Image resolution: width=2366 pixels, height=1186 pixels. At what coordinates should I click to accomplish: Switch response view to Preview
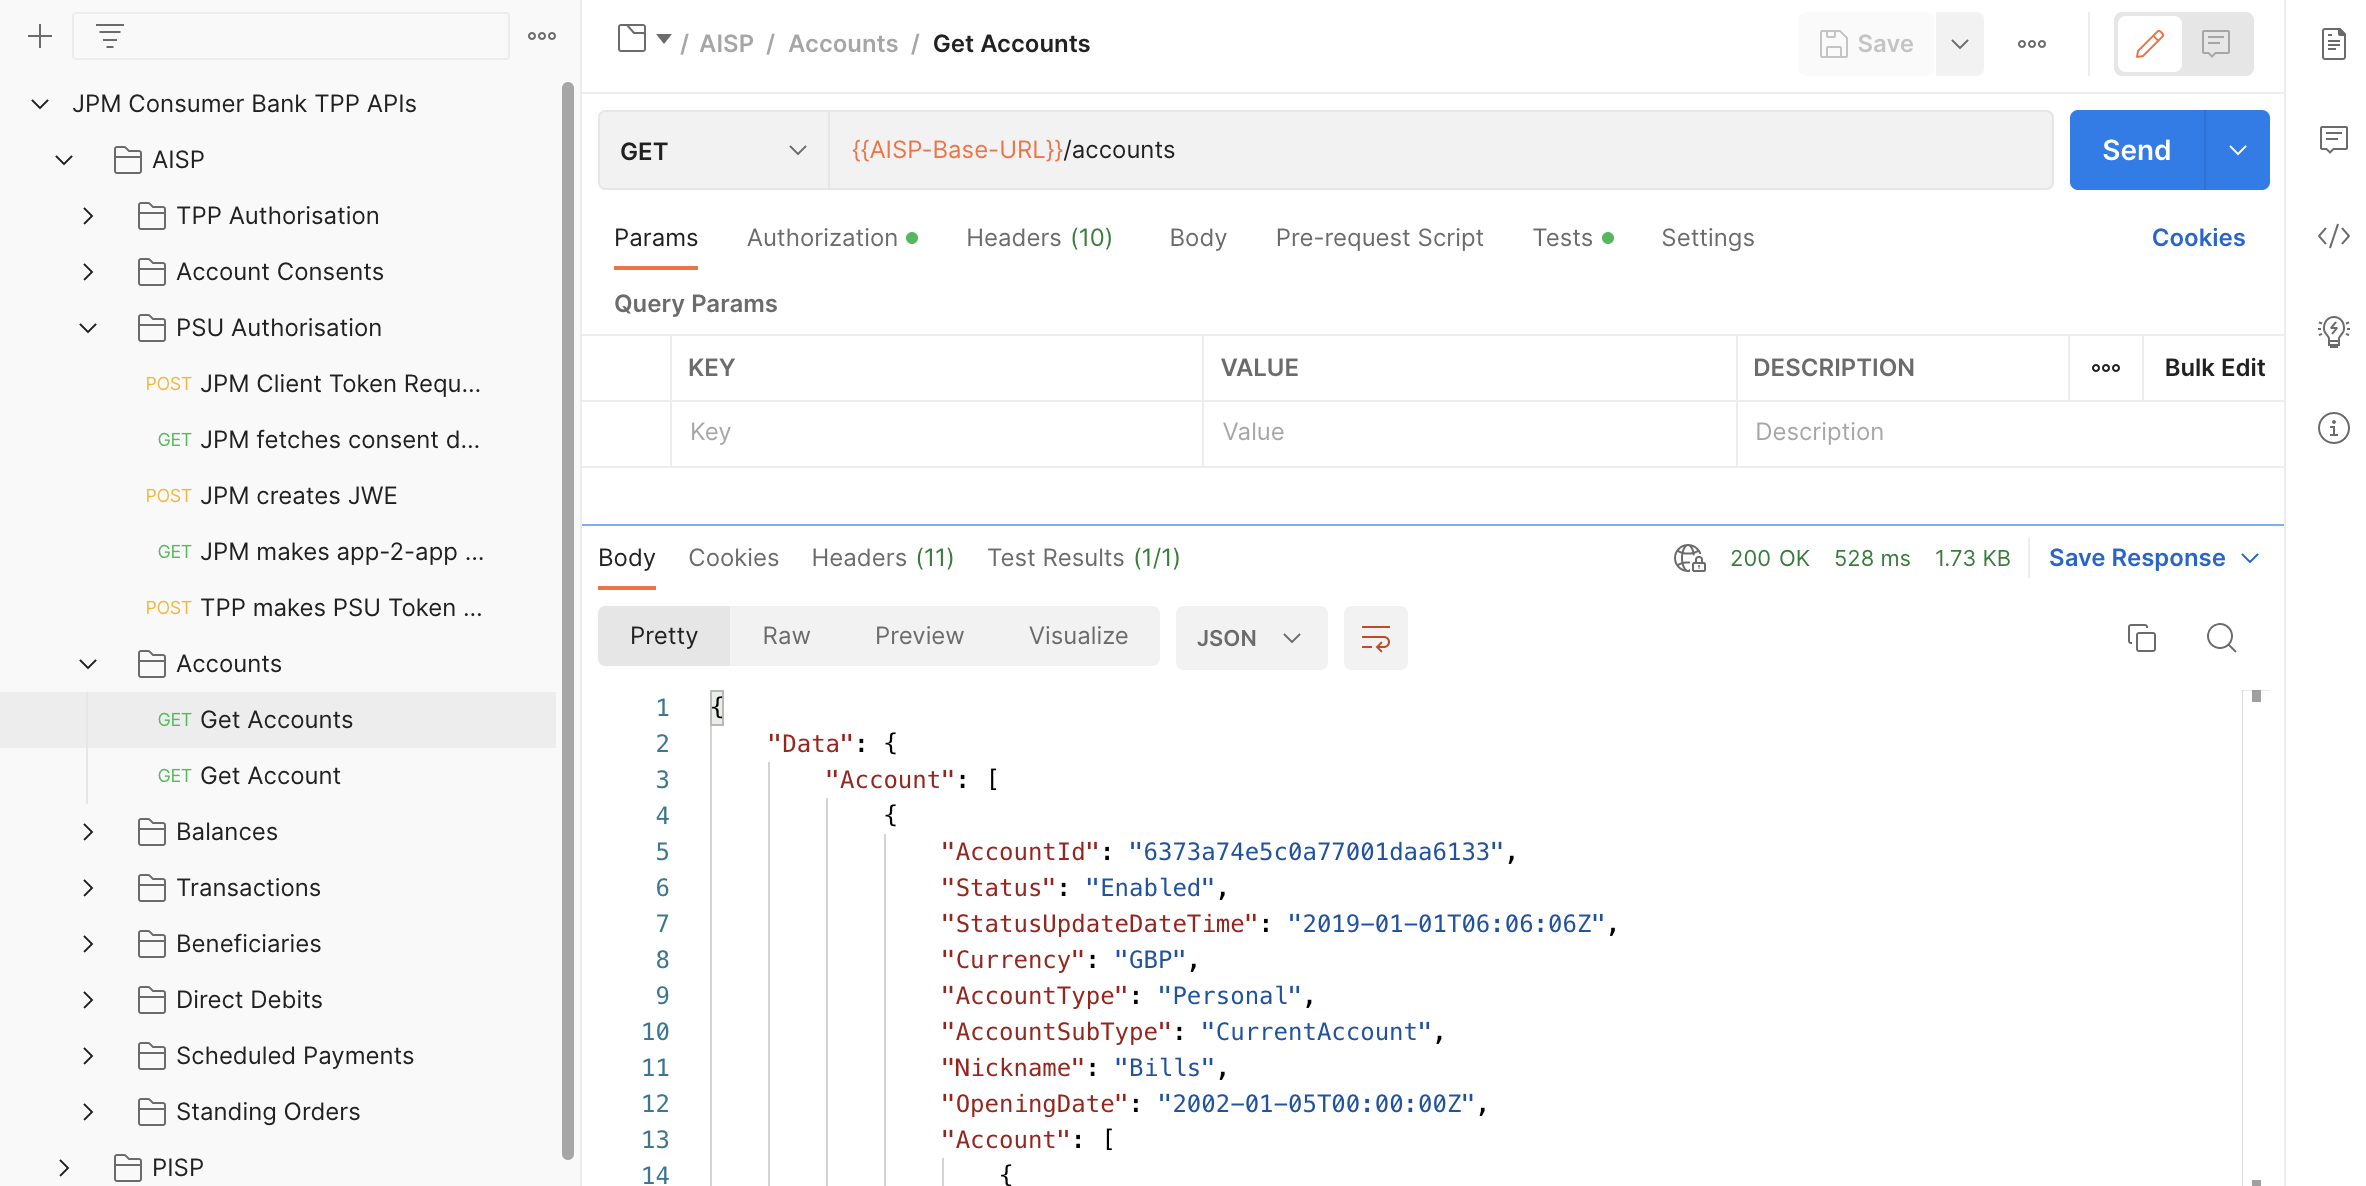click(x=919, y=636)
